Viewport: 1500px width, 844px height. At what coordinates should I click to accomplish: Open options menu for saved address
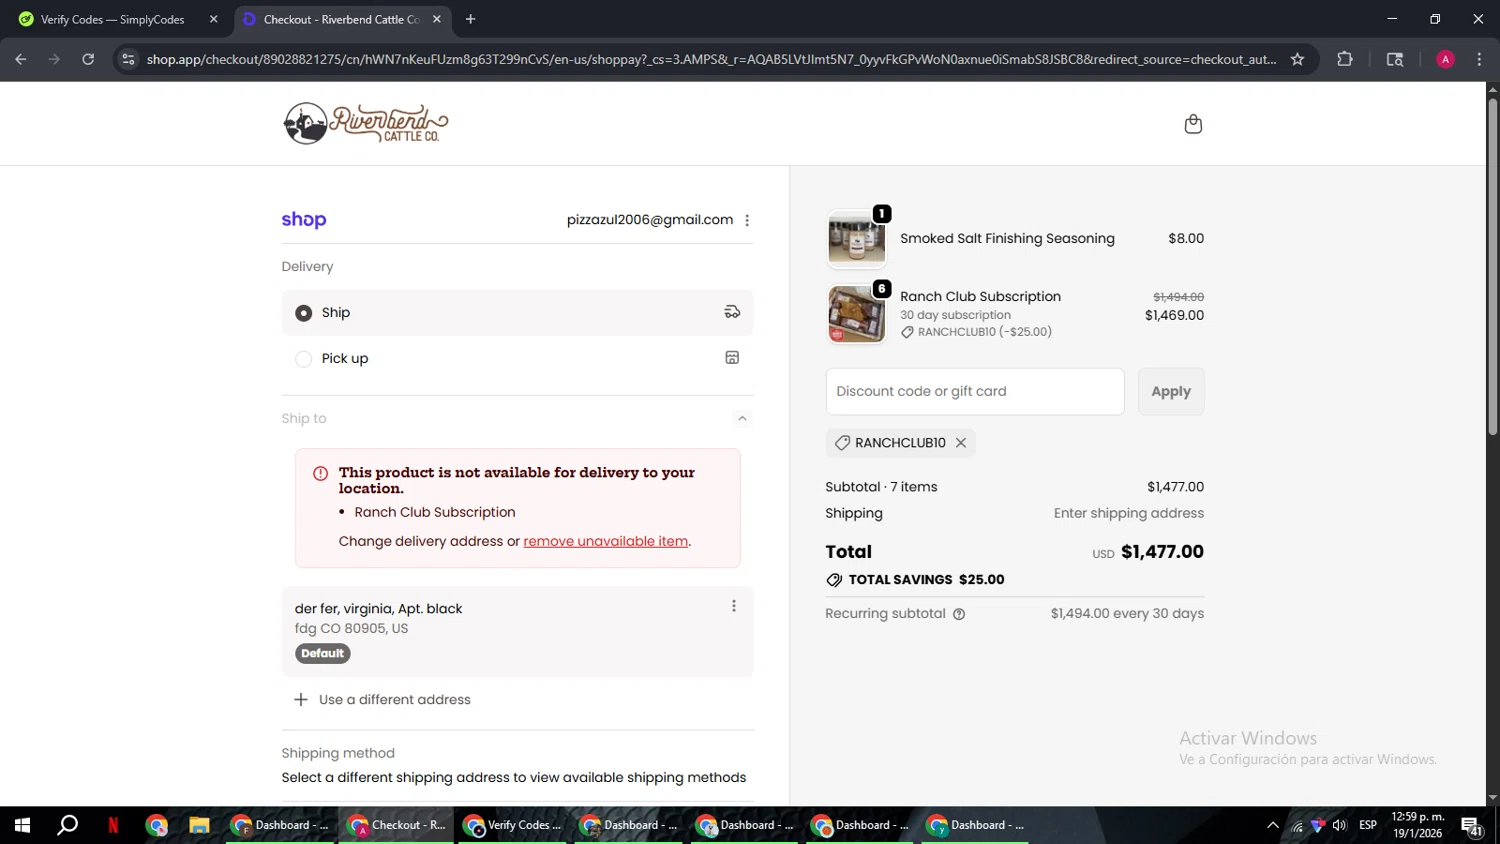pos(734,606)
